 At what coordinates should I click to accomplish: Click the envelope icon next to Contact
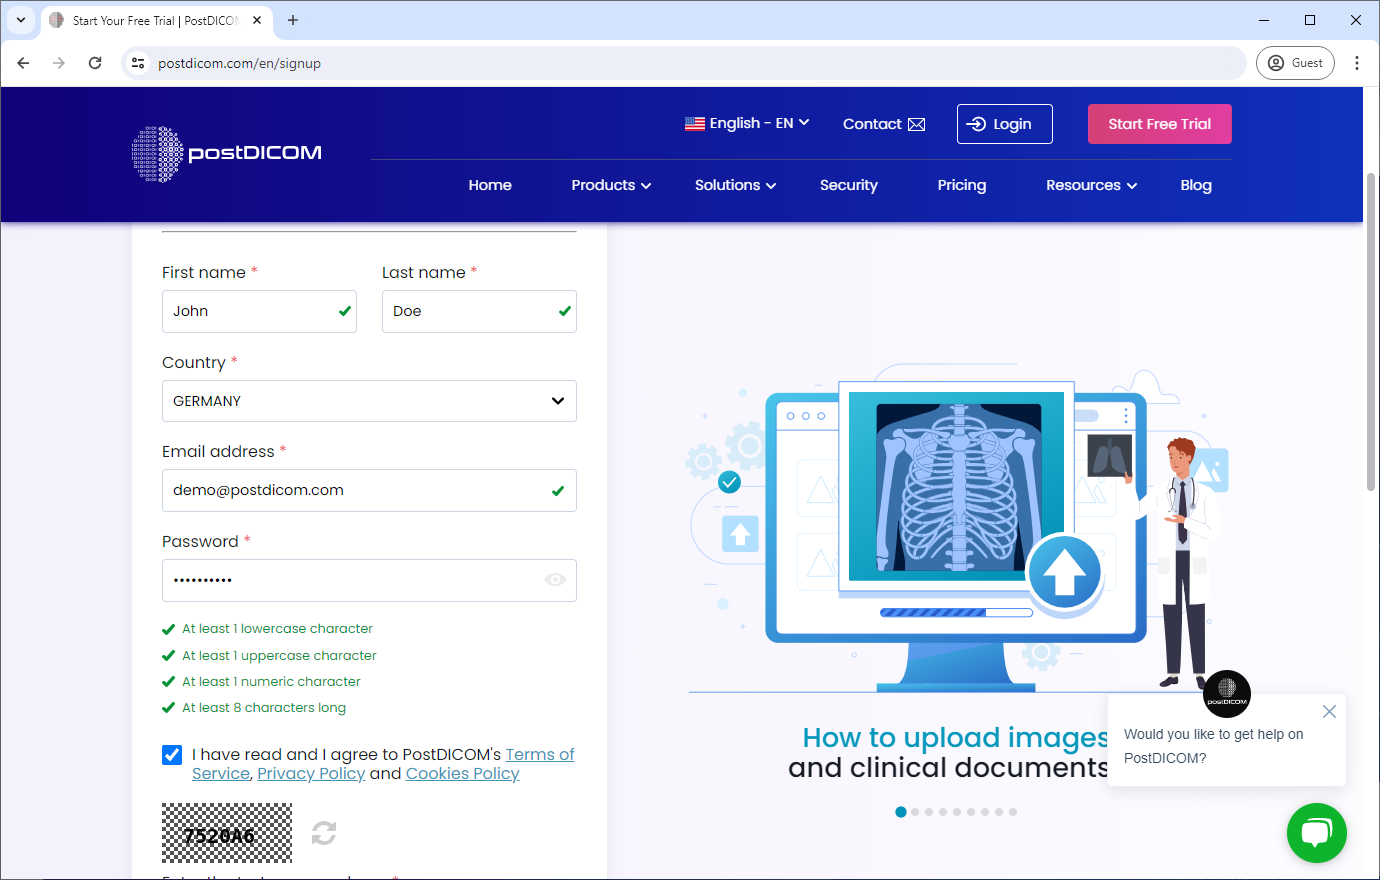coord(916,123)
